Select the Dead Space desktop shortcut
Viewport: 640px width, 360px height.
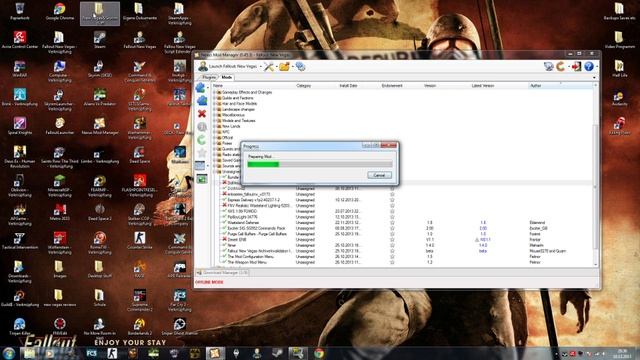coord(139,155)
